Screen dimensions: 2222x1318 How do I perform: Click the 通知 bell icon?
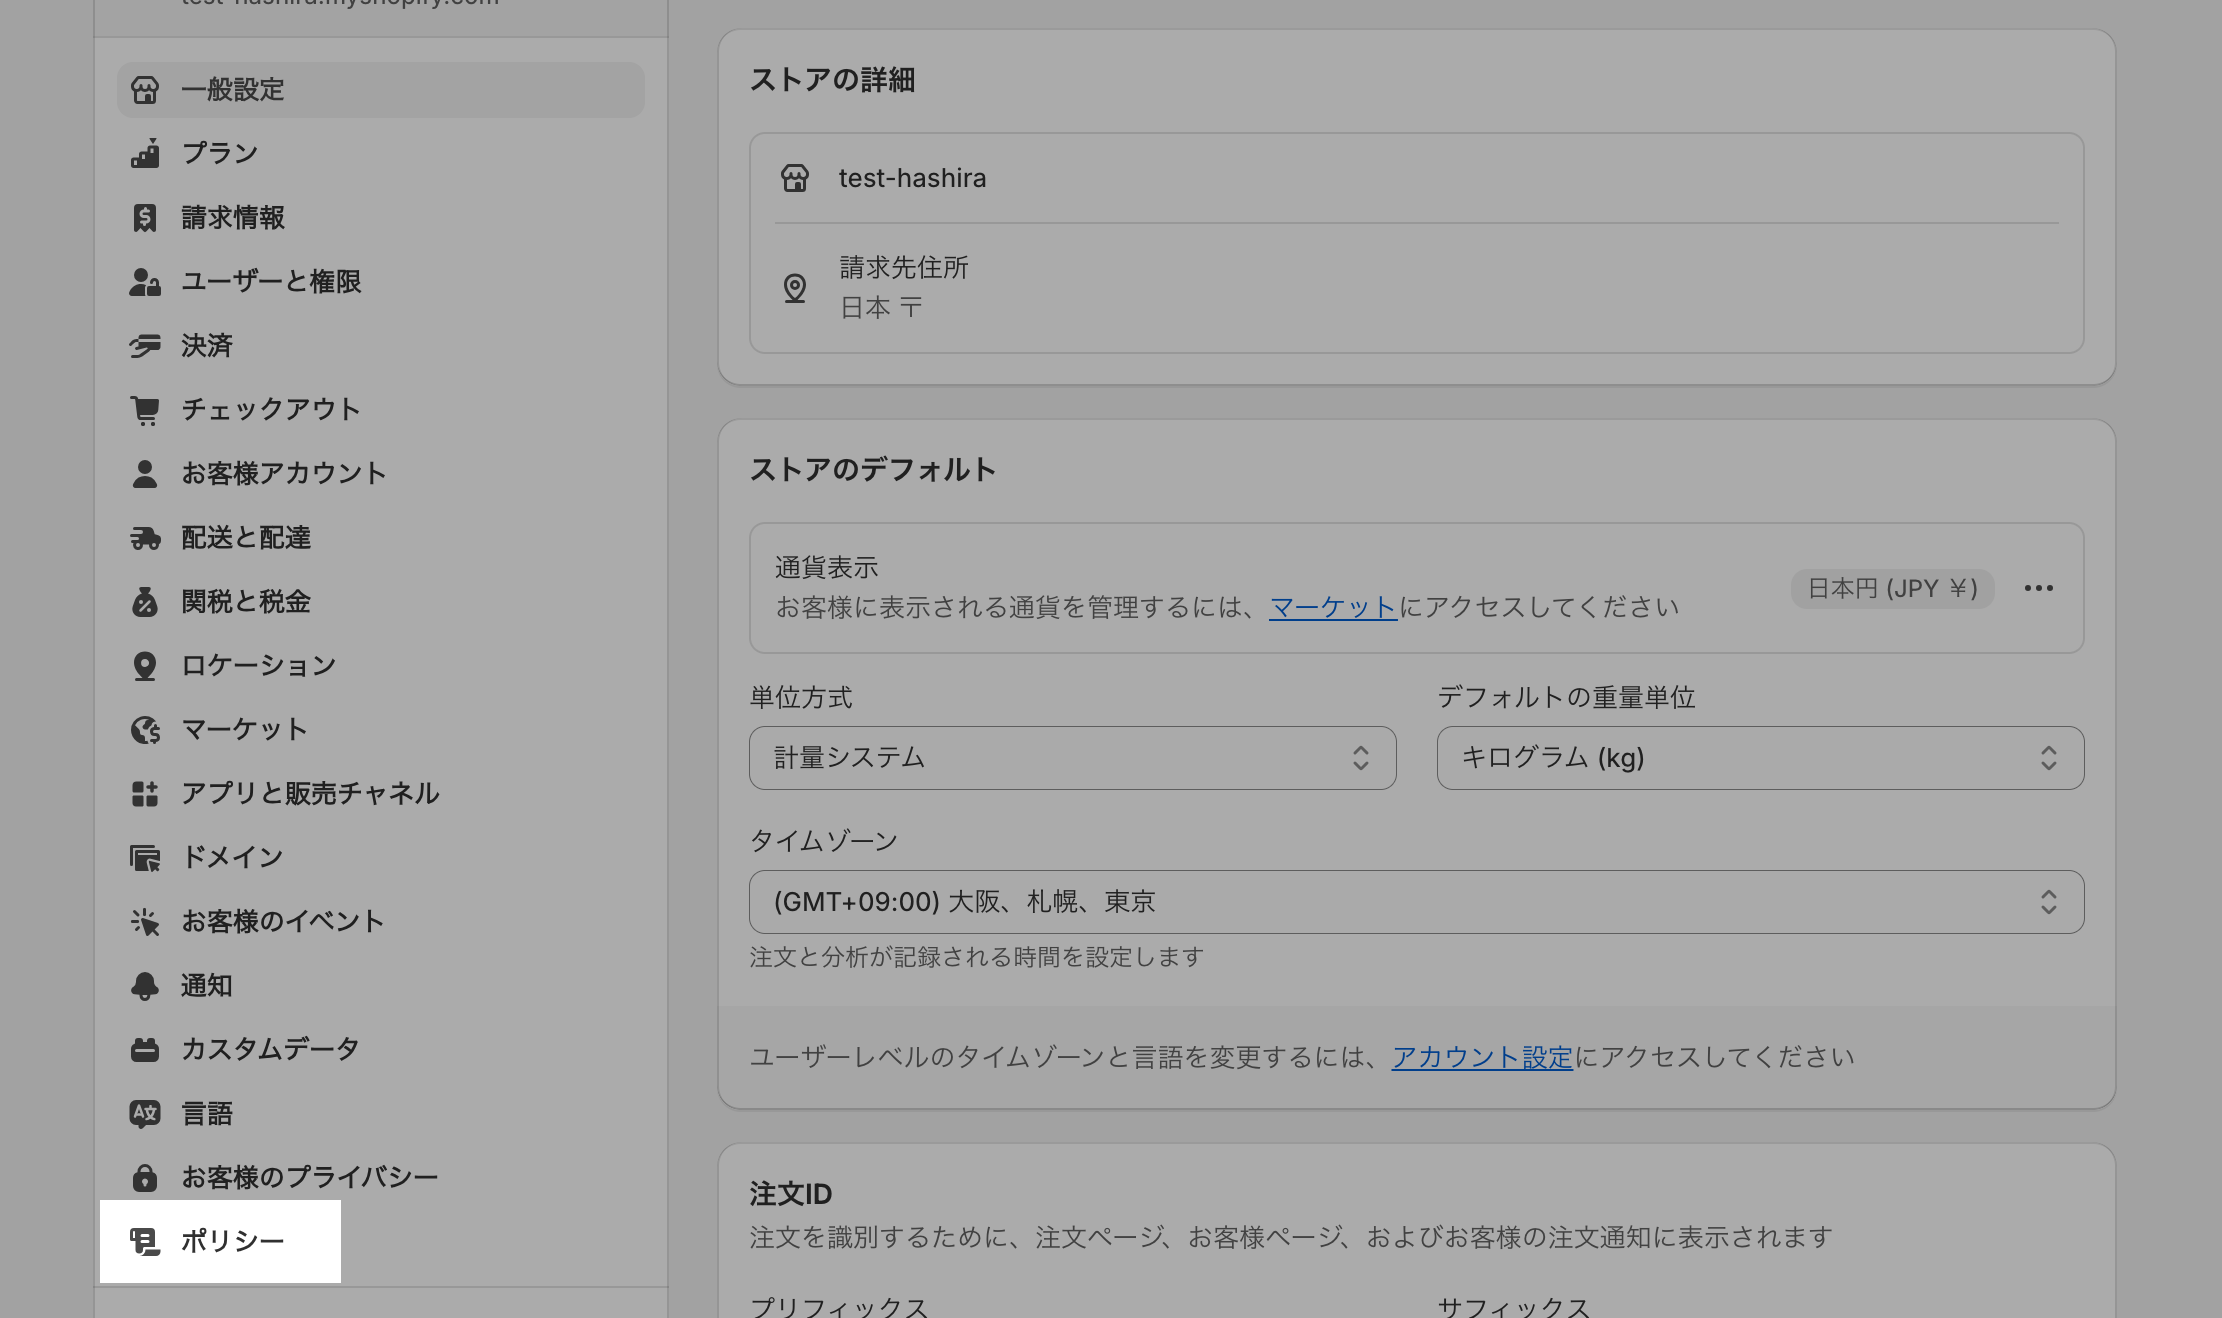[145, 986]
